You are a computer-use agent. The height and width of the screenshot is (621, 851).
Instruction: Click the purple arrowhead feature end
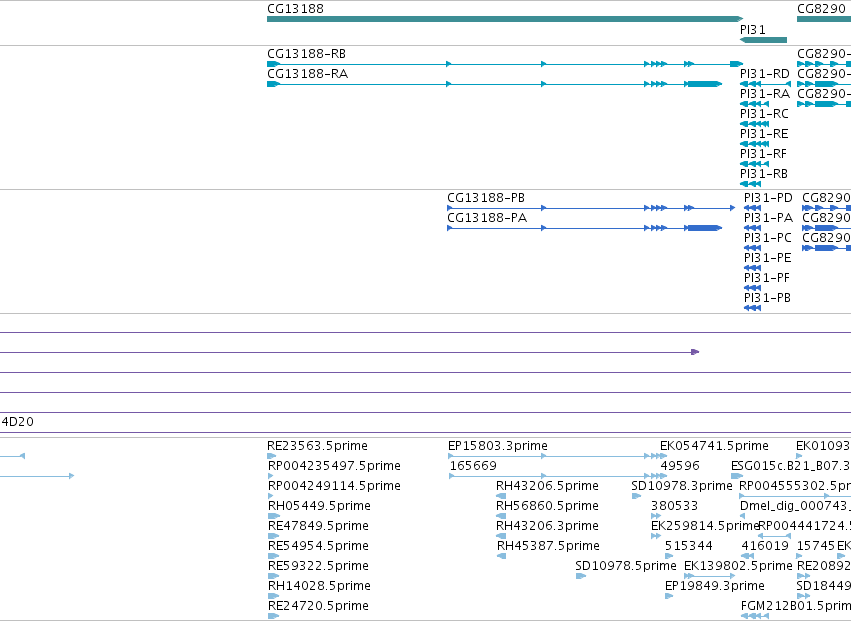click(x=695, y=352)
